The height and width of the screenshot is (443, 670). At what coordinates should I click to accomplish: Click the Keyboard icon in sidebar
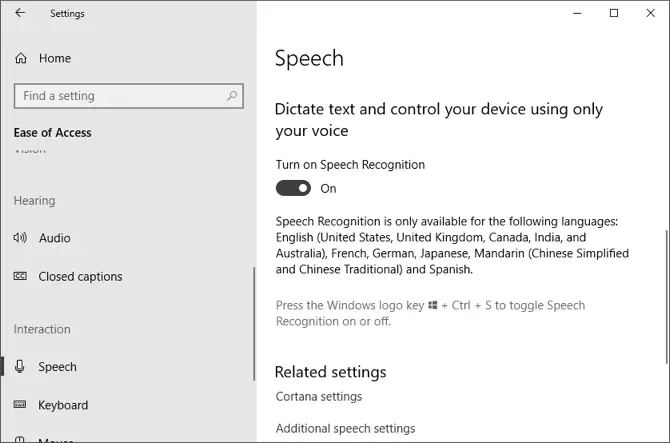(21, 405)
